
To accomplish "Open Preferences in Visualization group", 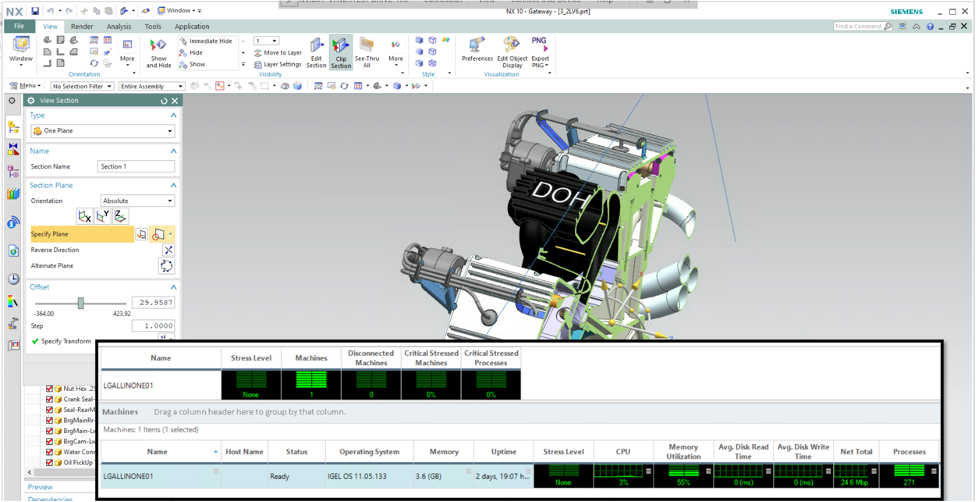I will pos(477,49).
